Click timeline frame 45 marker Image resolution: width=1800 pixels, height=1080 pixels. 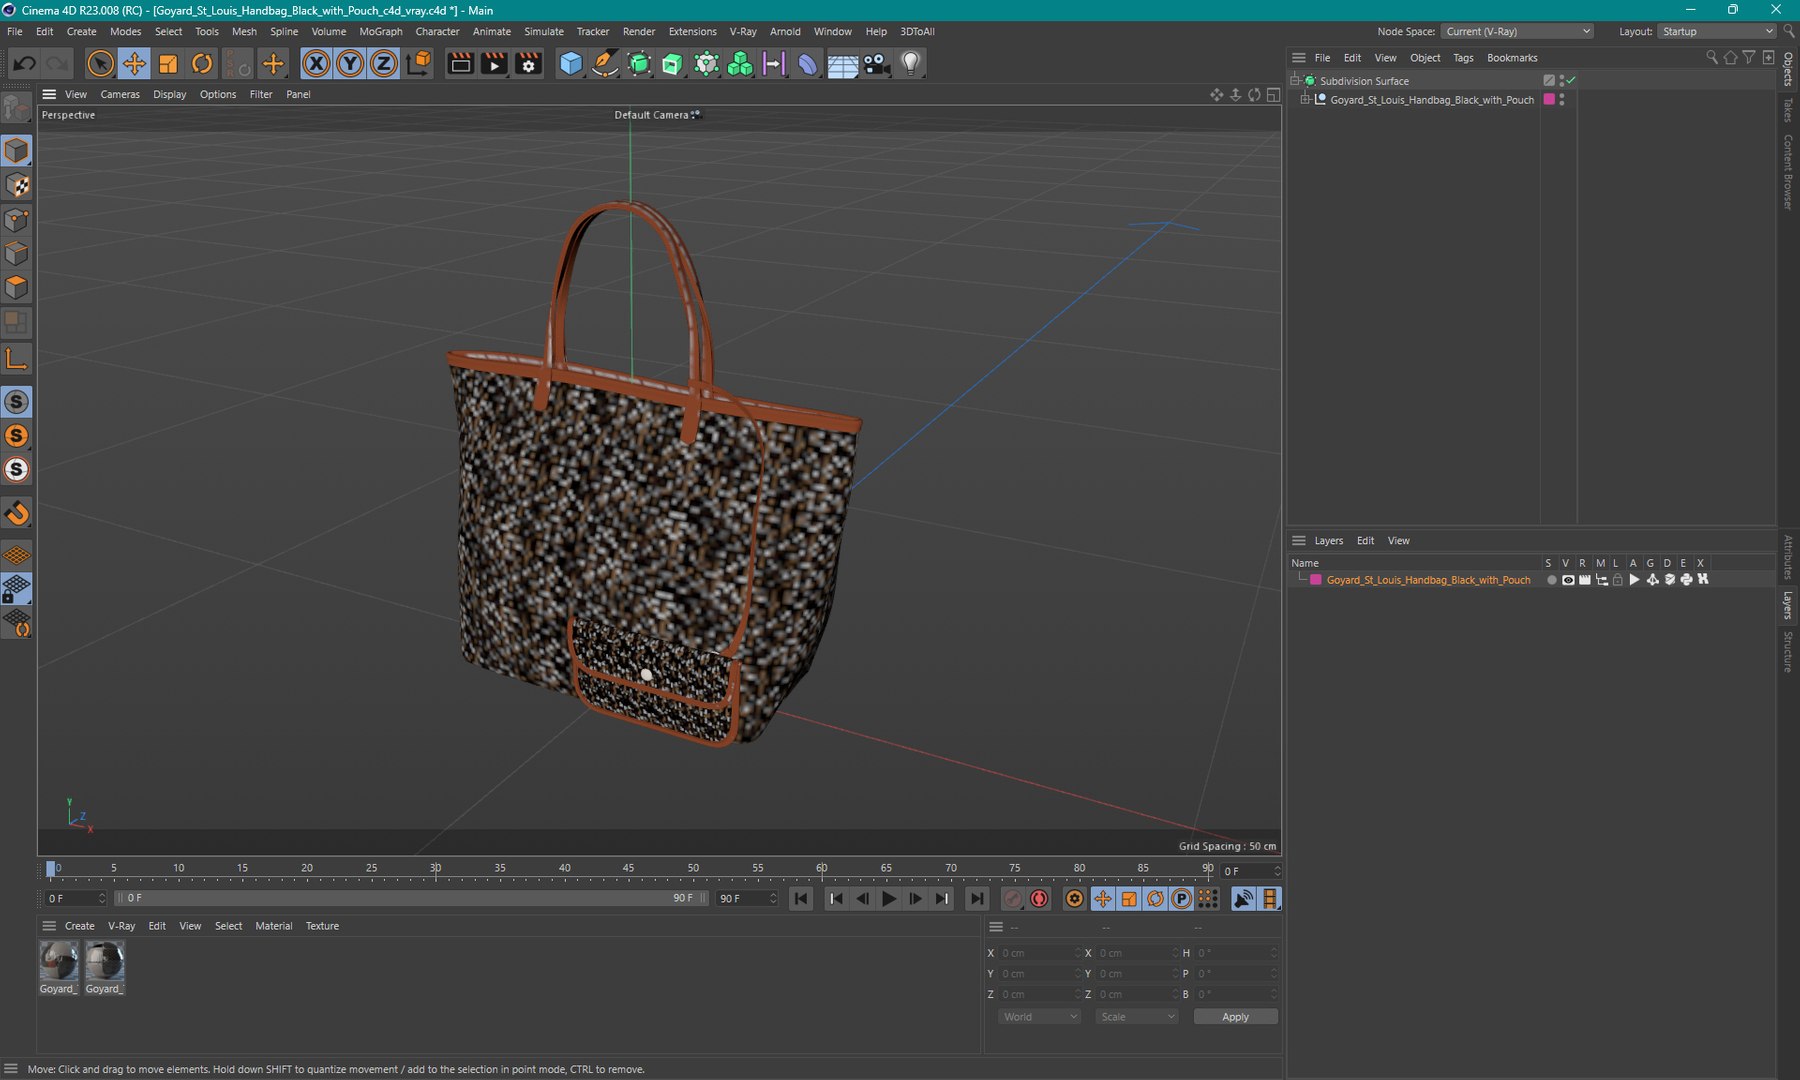coord(628,868)
